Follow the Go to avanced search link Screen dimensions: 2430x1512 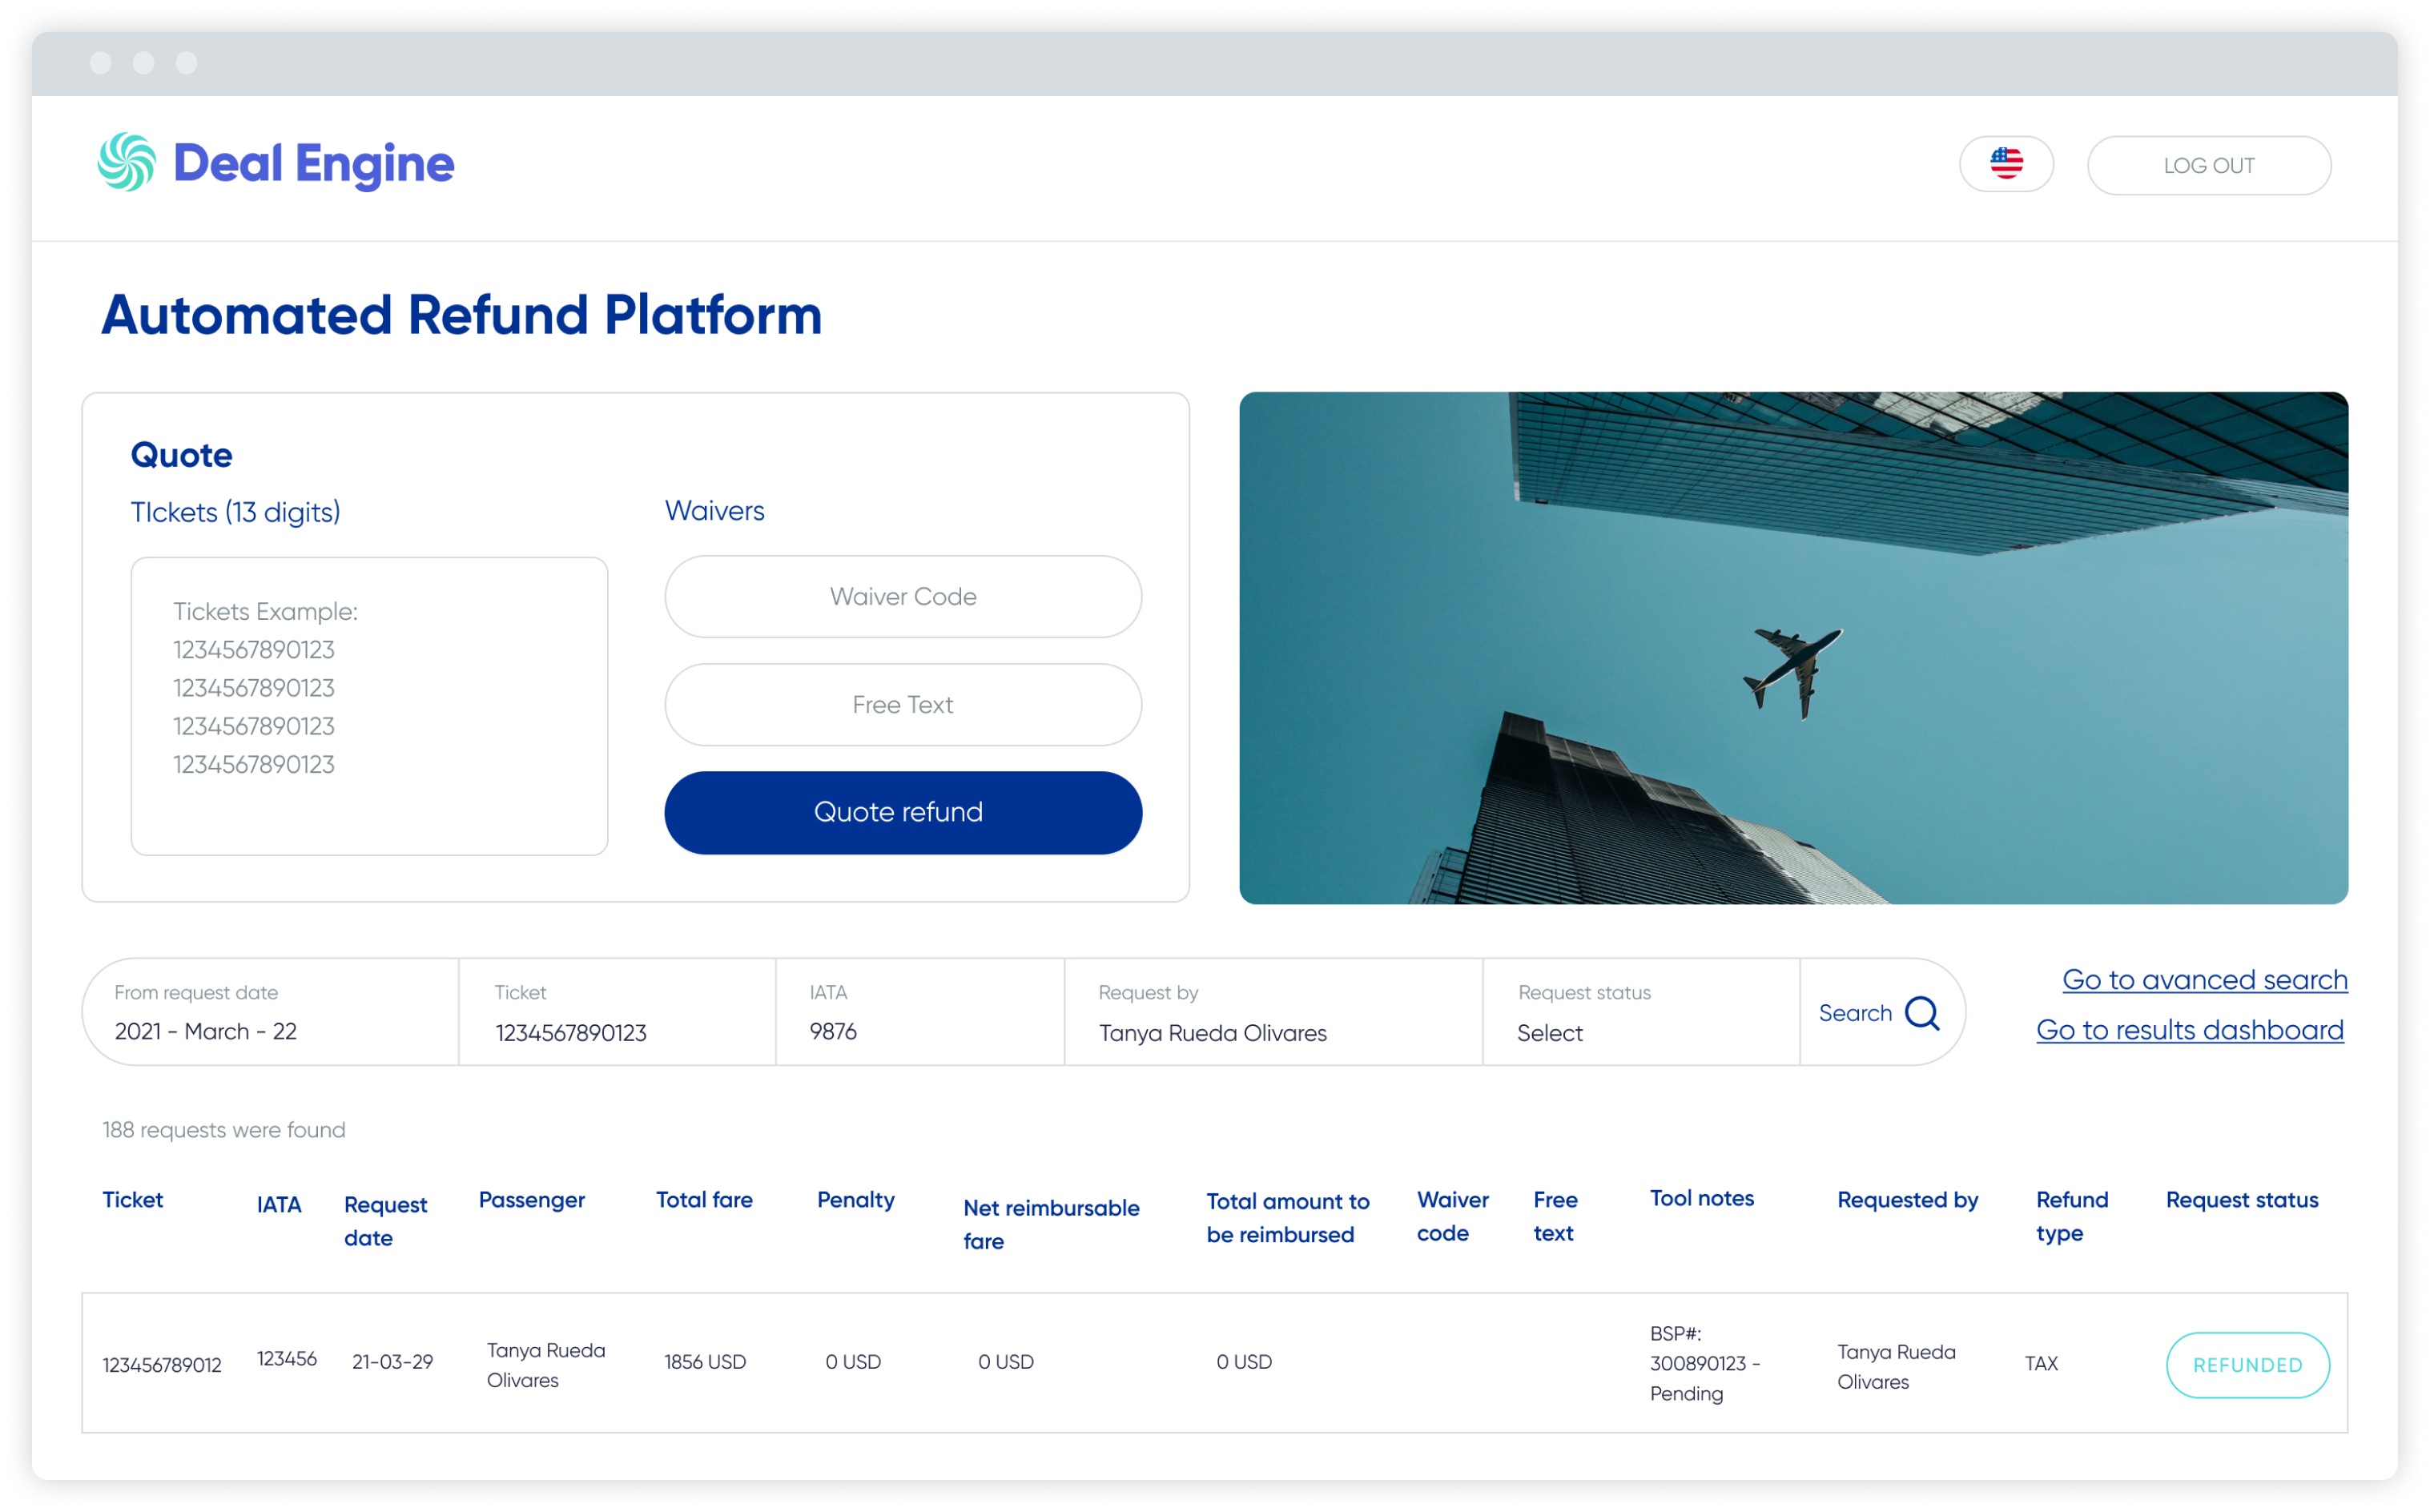point(2204,980)
